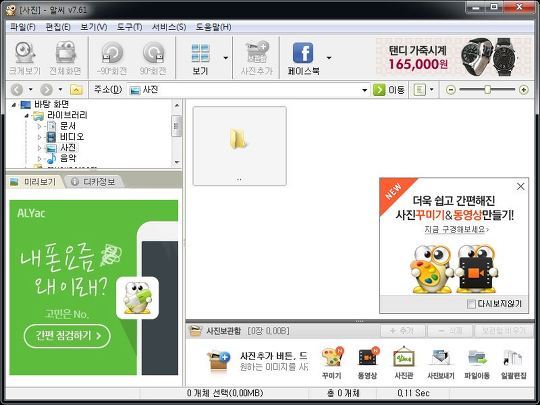The width and height of the screenshot is (540, 405).
Task: Open the address bar dropdown arrow
Action: [x=365, y=90]
